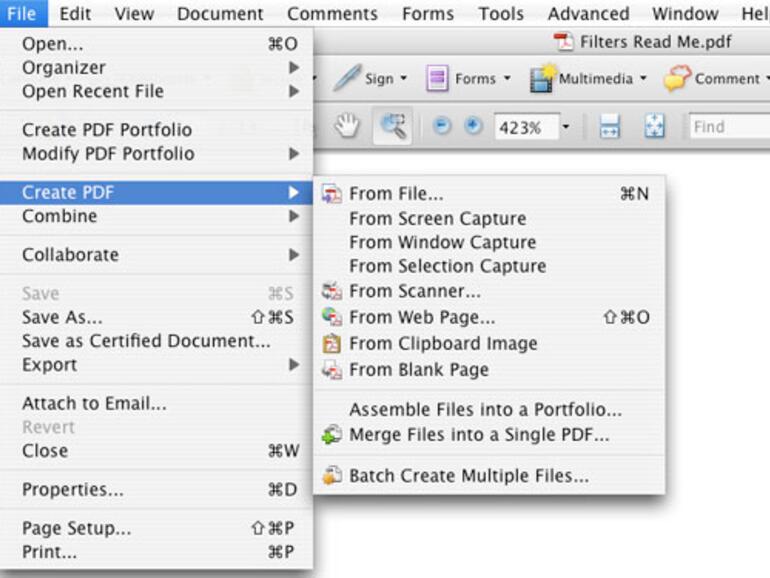Click the Fit Page icon
This screenshot has height=578, width=770.
(x=655, y=128)
